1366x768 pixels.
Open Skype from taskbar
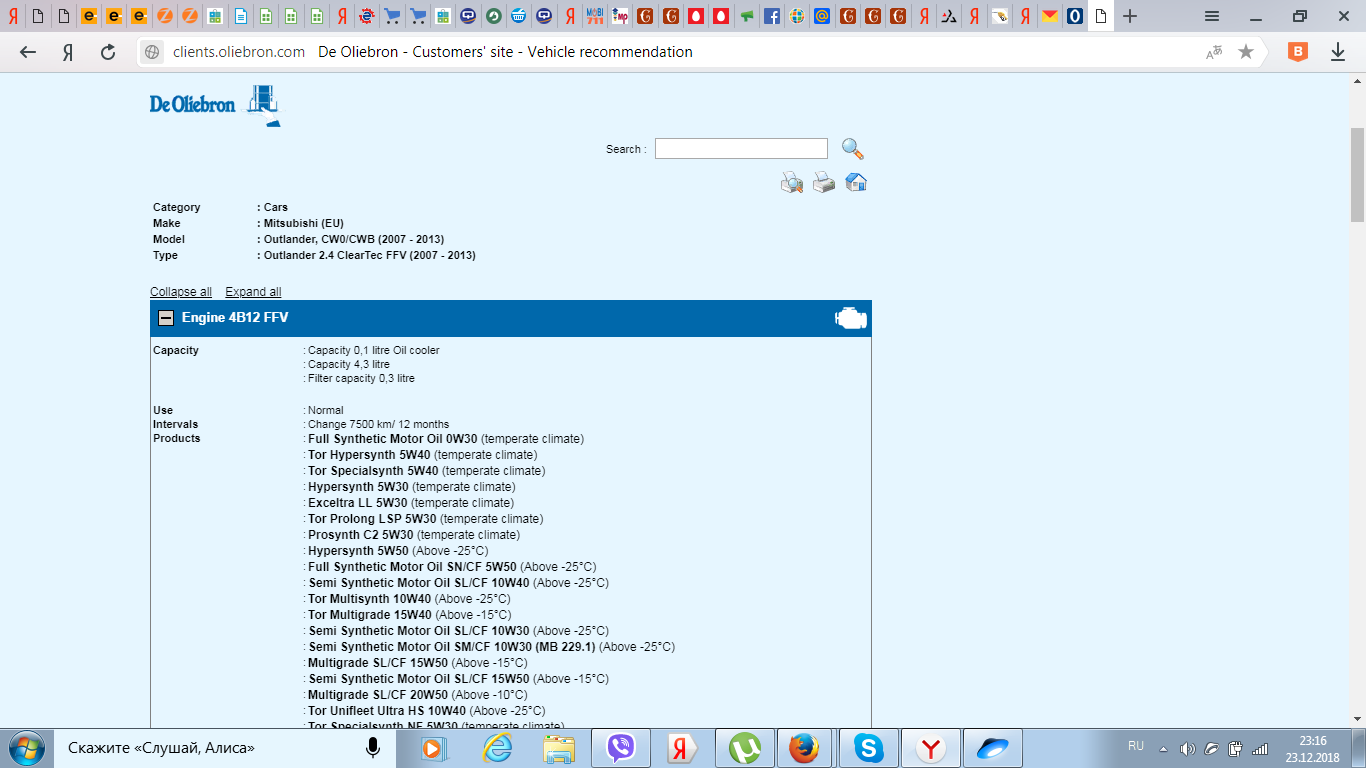coord(868,748)
